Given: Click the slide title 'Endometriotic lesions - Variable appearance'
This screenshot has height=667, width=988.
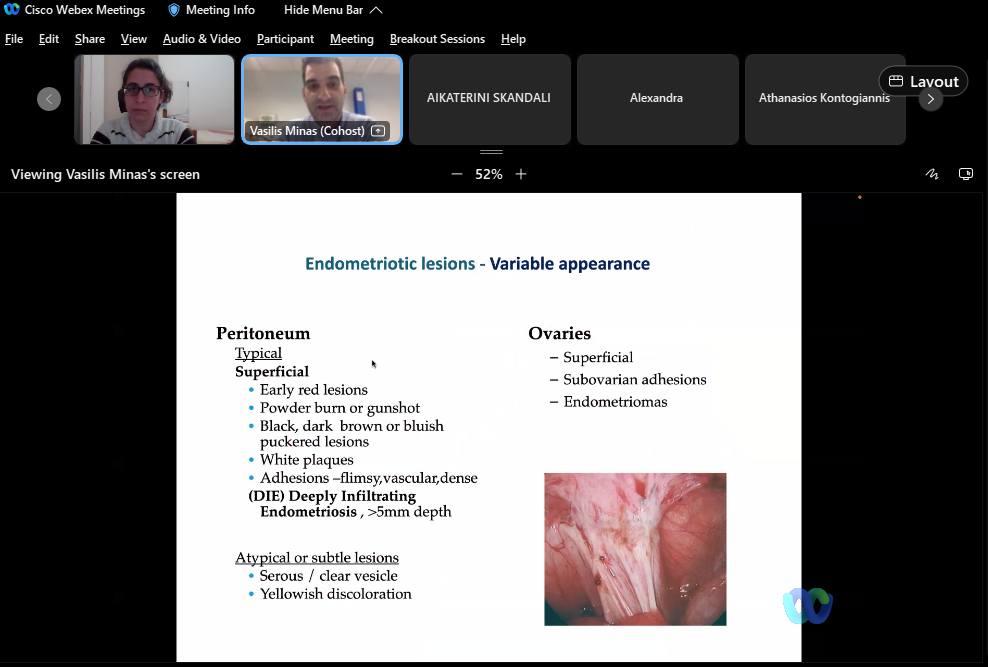Looking at the screenshot, I should 477,263.
